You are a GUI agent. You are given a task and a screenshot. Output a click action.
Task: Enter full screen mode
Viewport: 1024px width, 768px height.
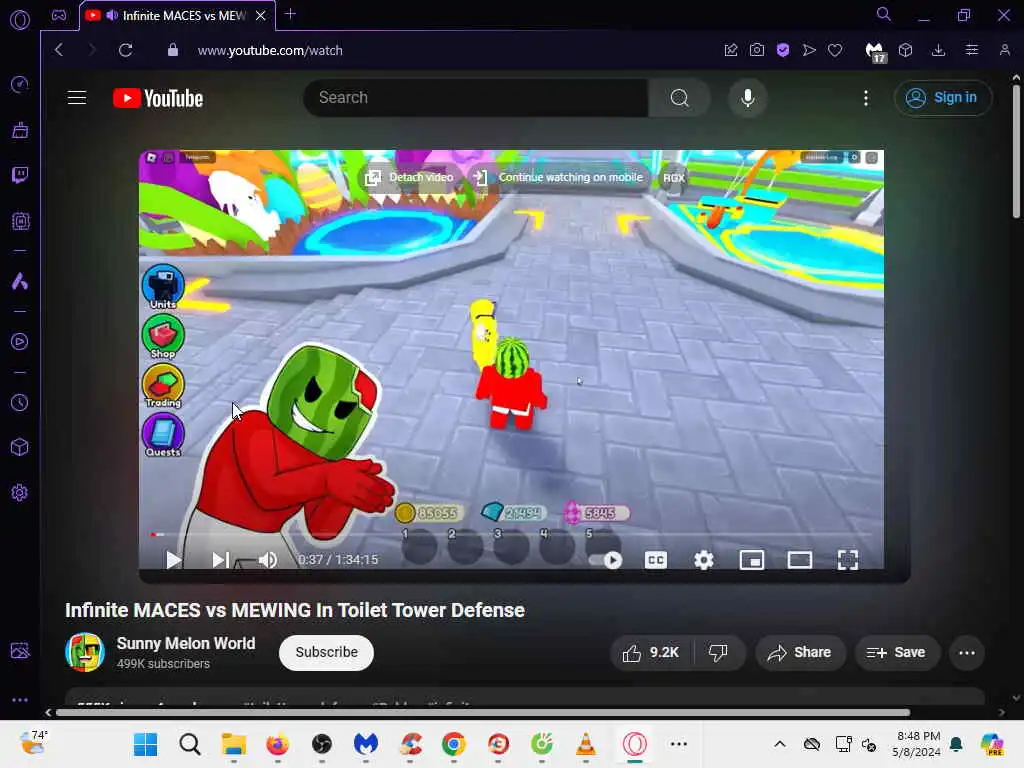[x=848, y=560]
